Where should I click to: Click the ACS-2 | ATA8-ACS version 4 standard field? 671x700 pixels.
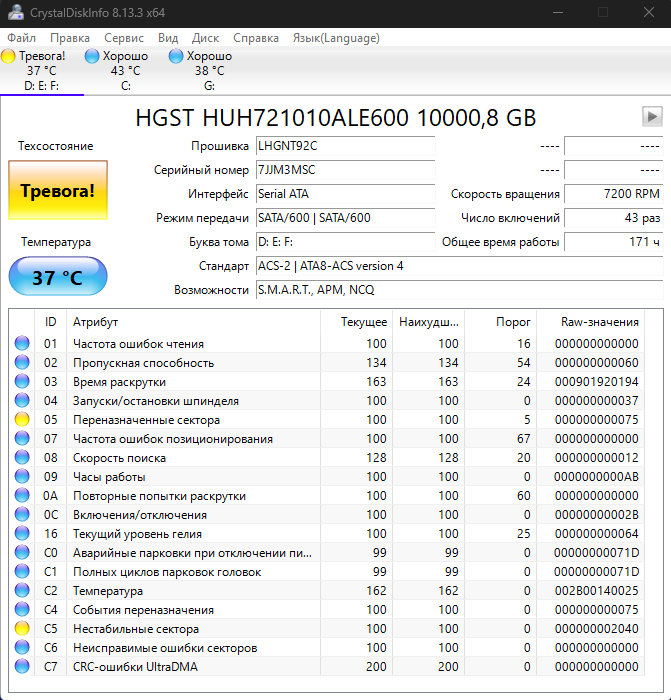(x=459, y=266)
